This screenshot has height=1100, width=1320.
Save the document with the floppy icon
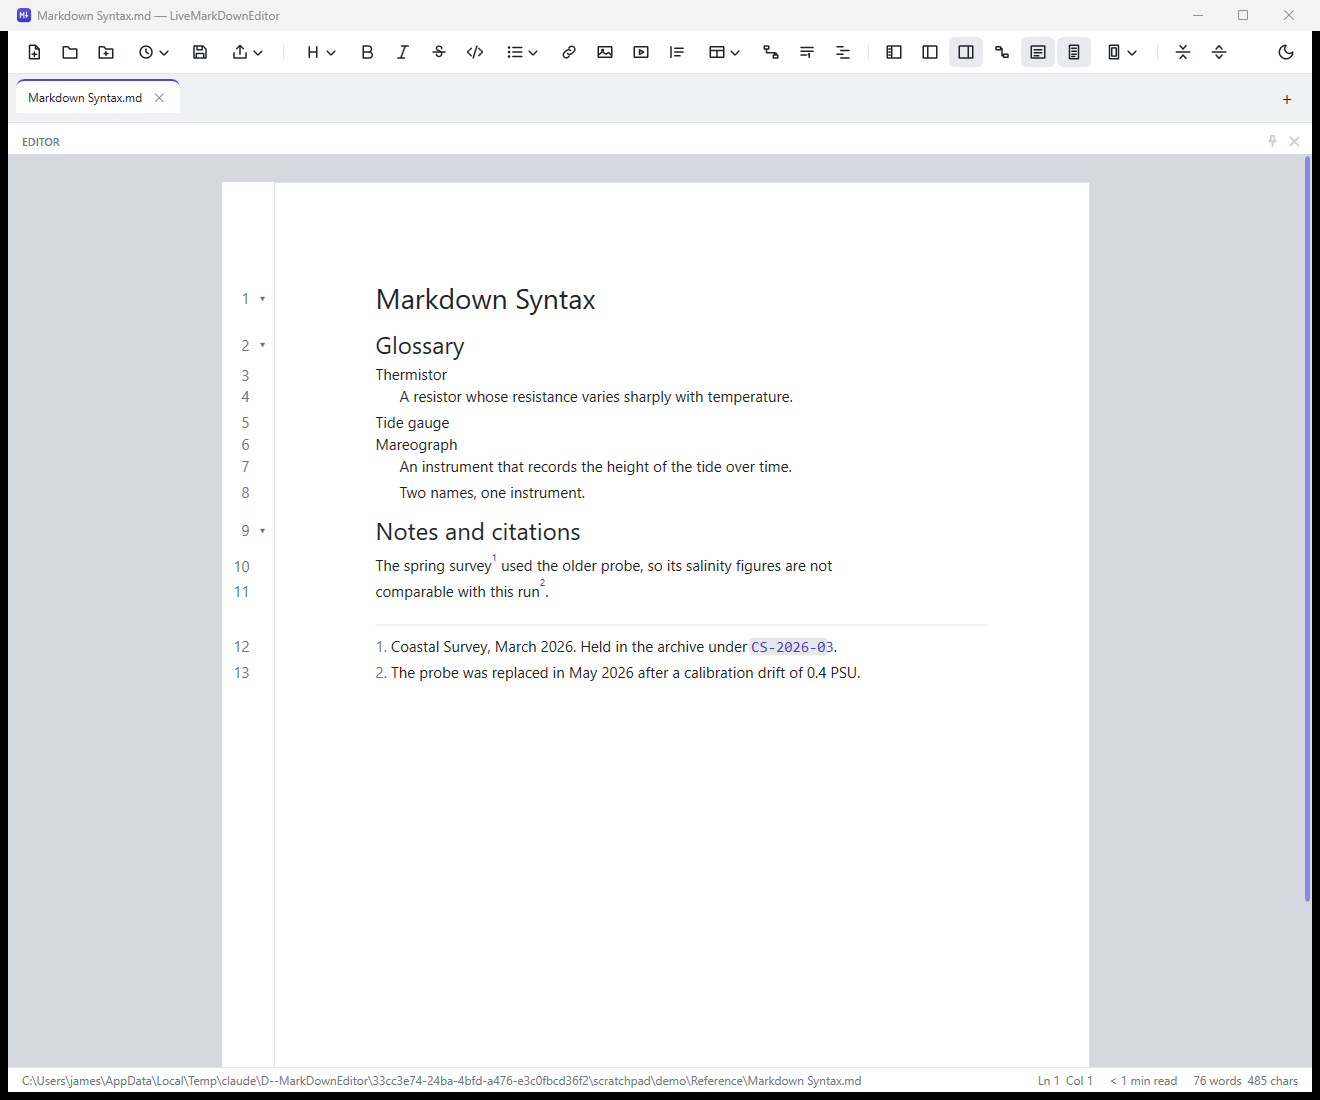[x=200, y=52]
